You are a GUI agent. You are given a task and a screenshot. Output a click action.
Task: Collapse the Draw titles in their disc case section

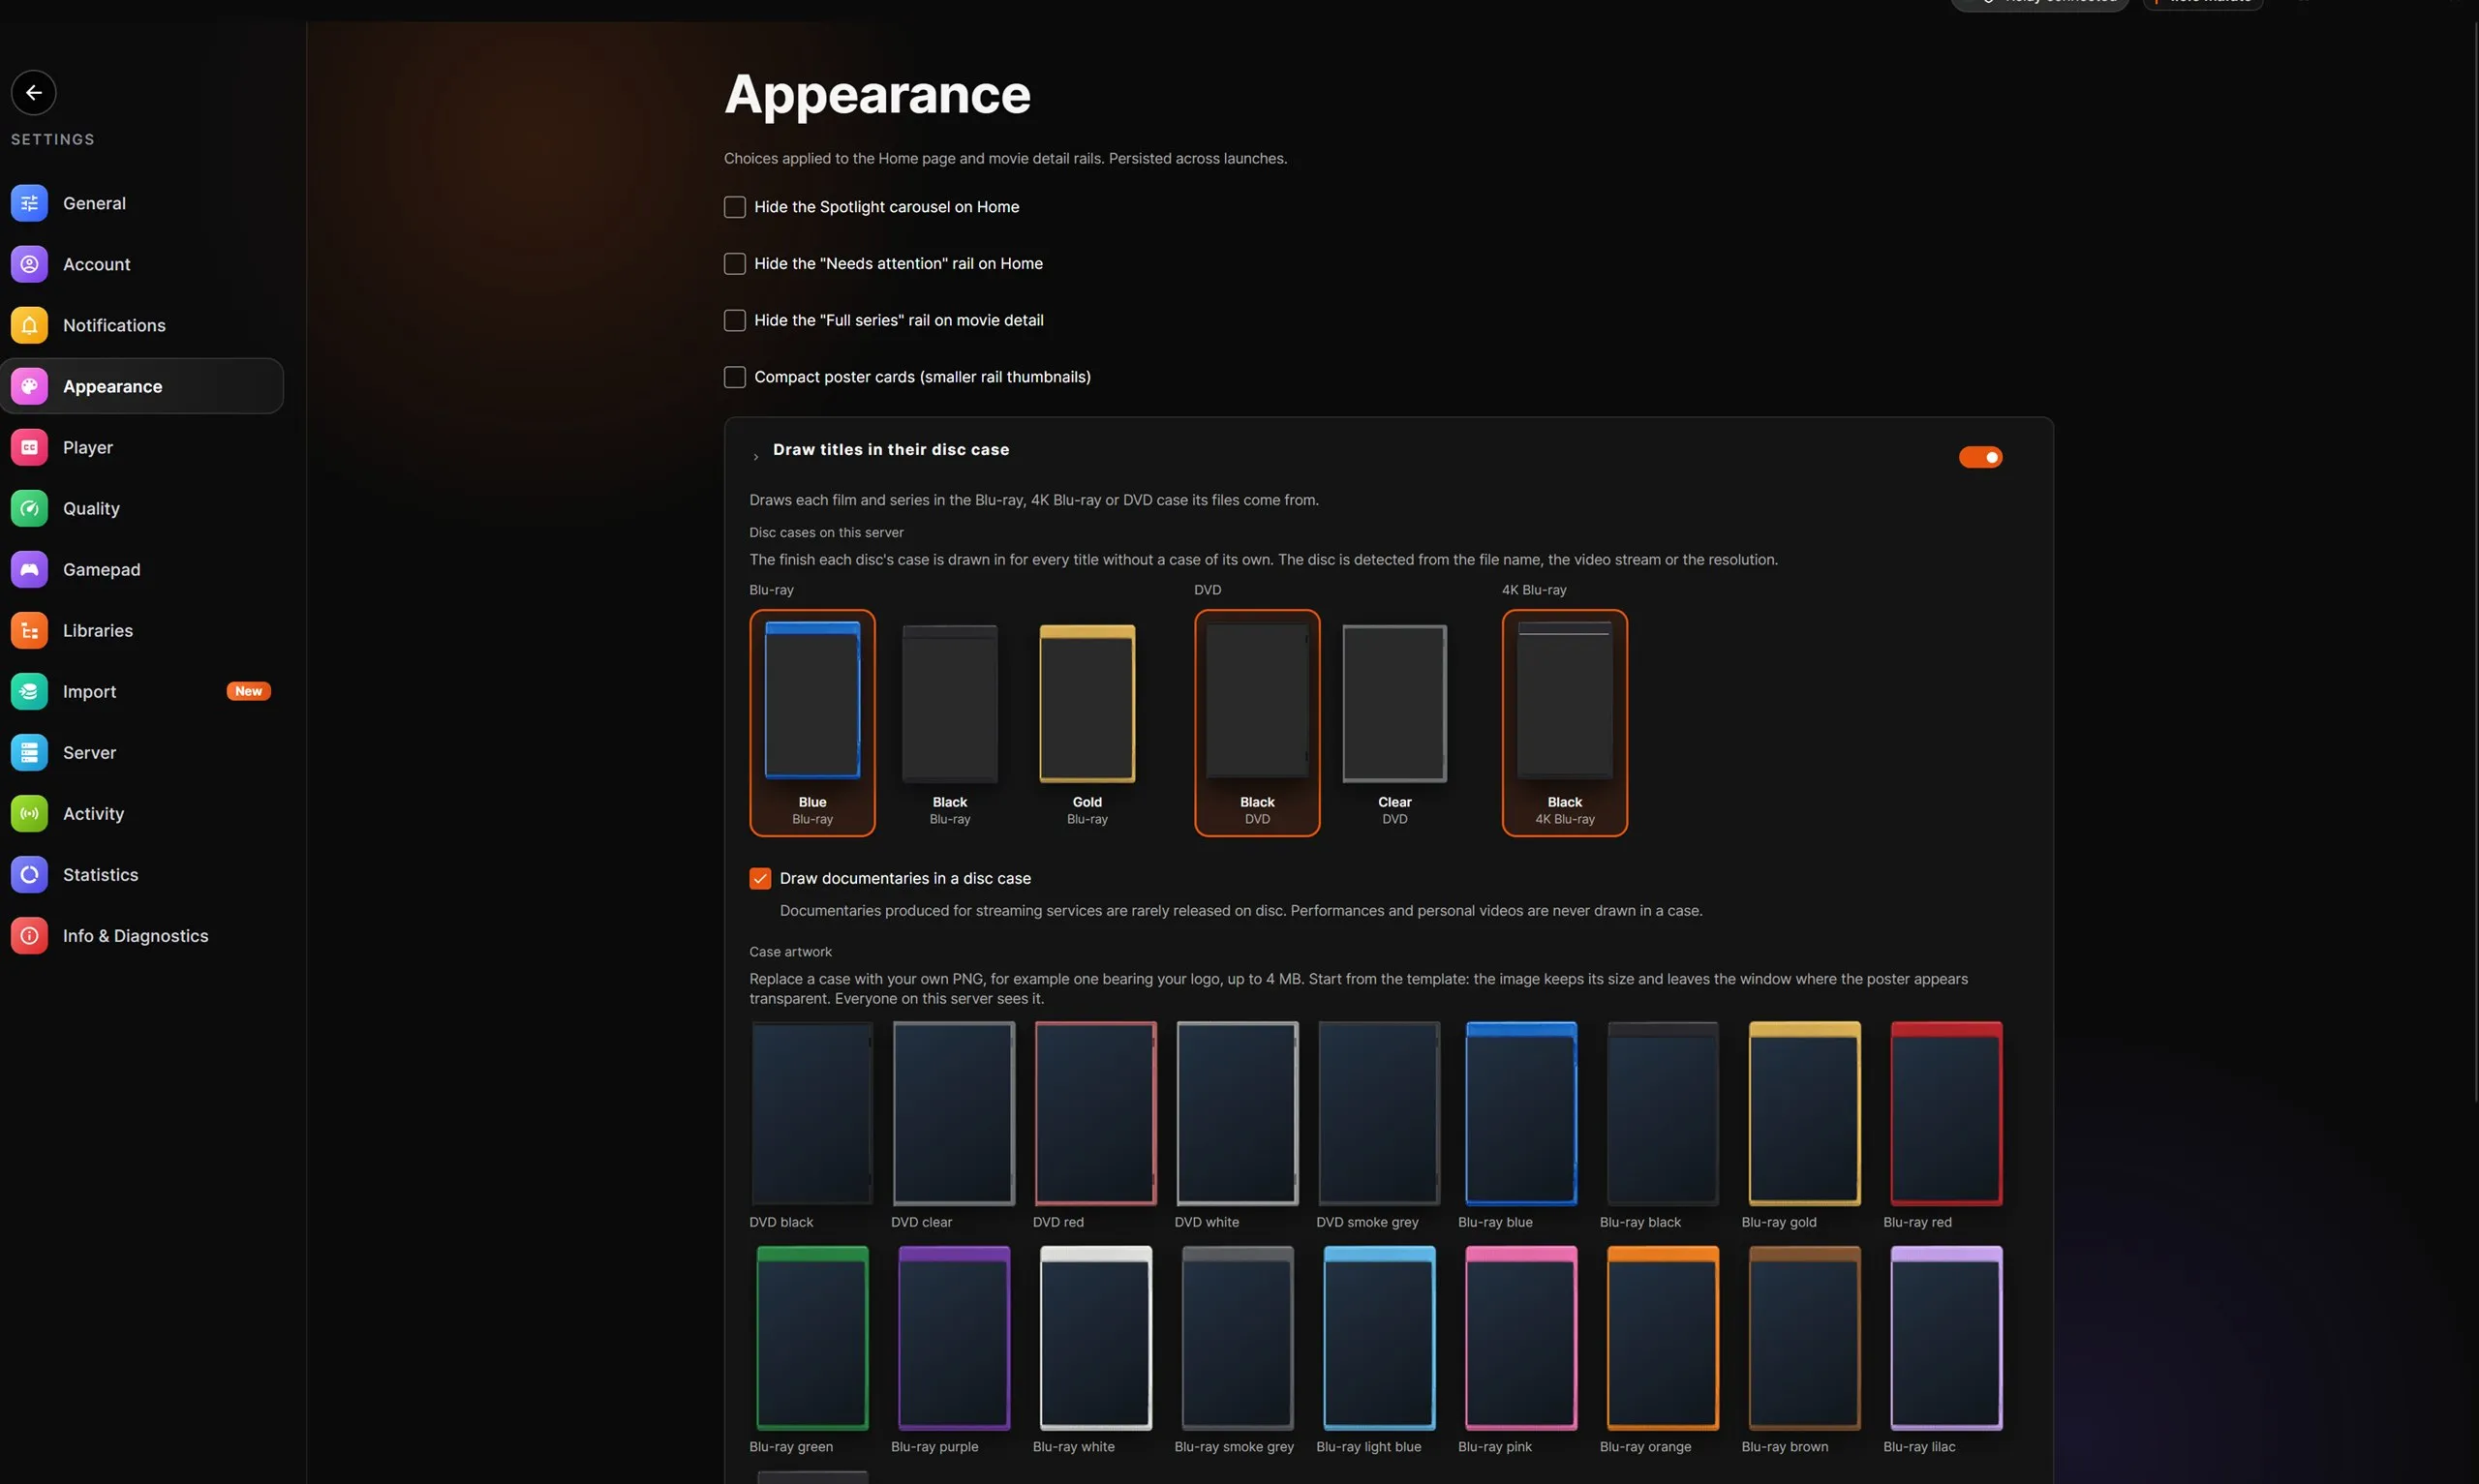coord(755,457)
